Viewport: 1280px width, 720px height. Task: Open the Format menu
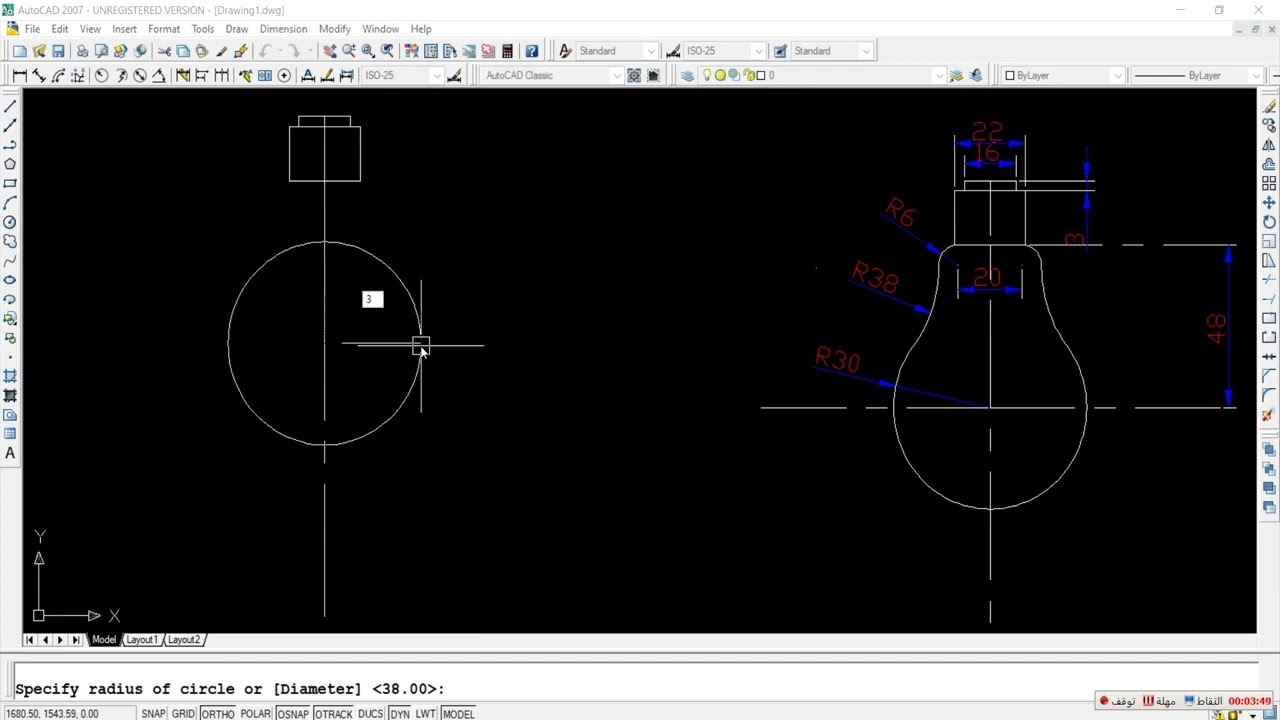tap(164, 29)
